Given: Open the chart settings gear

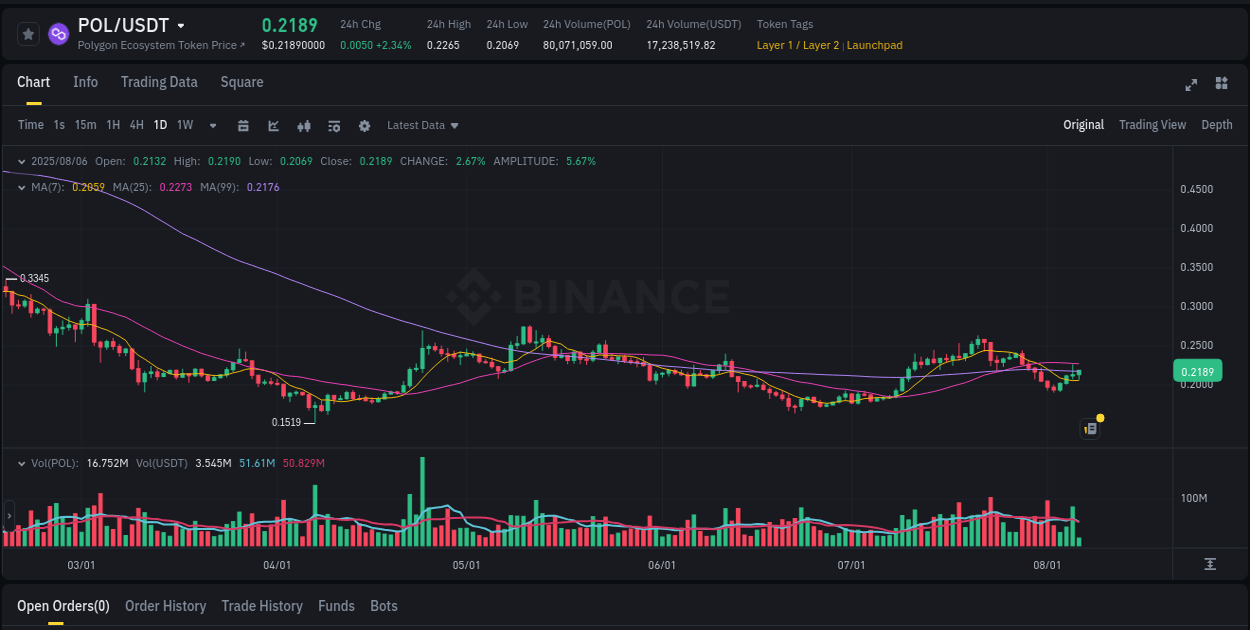Looking at the screenshot, I should [x=364, y=125].
